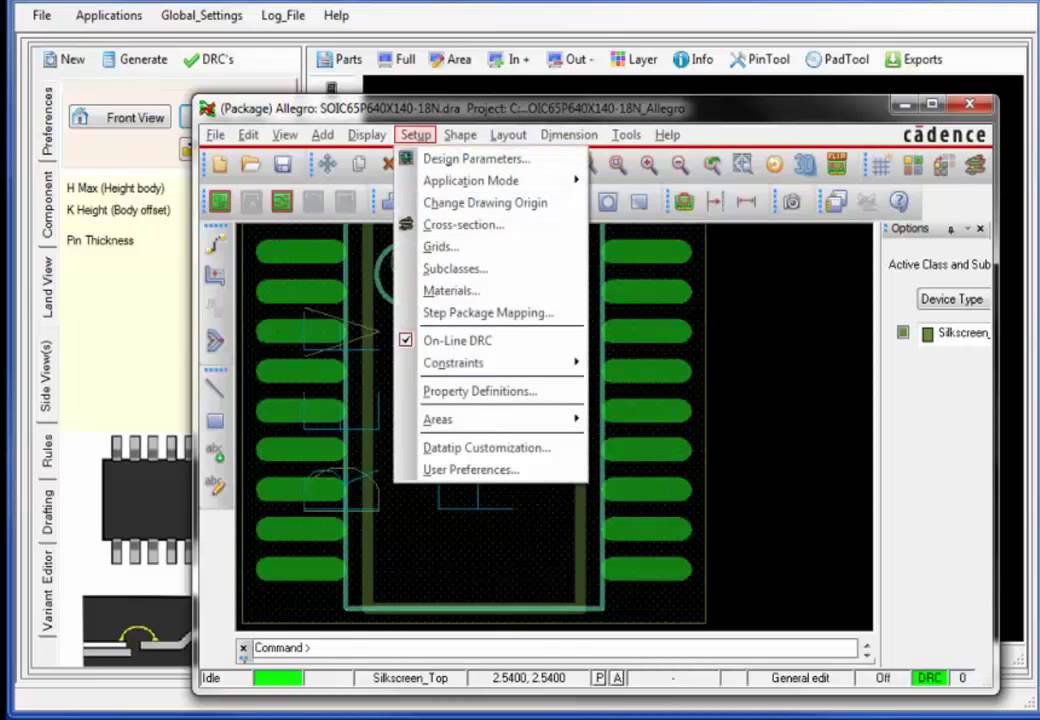Click the Allegro Save disk icon
The width and height of the screenshot is (1040, 720).
tap(283, 164)
